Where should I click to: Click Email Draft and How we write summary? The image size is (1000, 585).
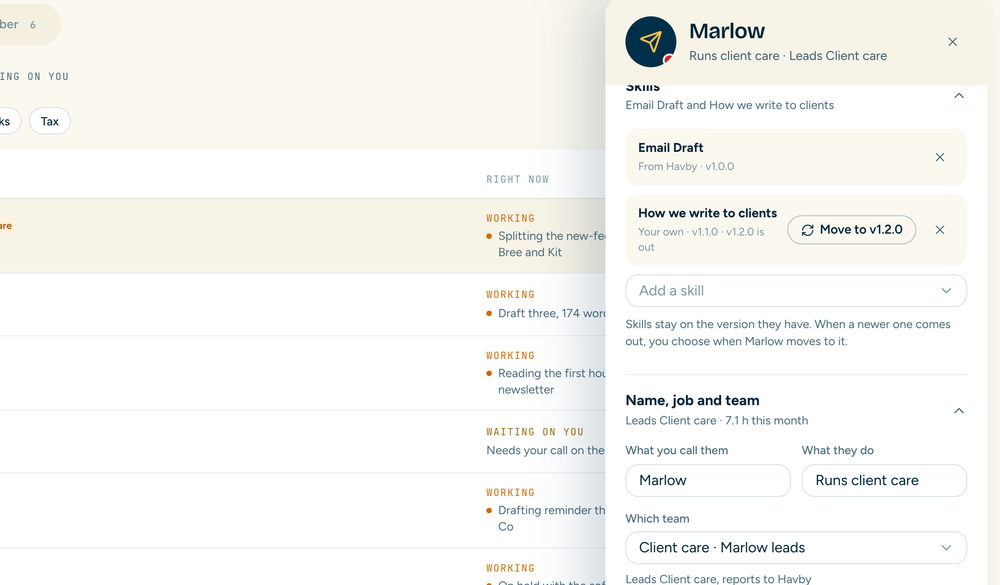[x=729, y=105]
